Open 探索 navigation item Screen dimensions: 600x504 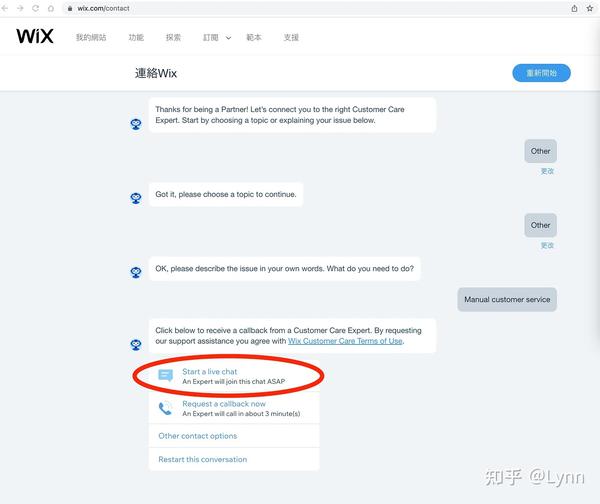(x=173, y=38)
